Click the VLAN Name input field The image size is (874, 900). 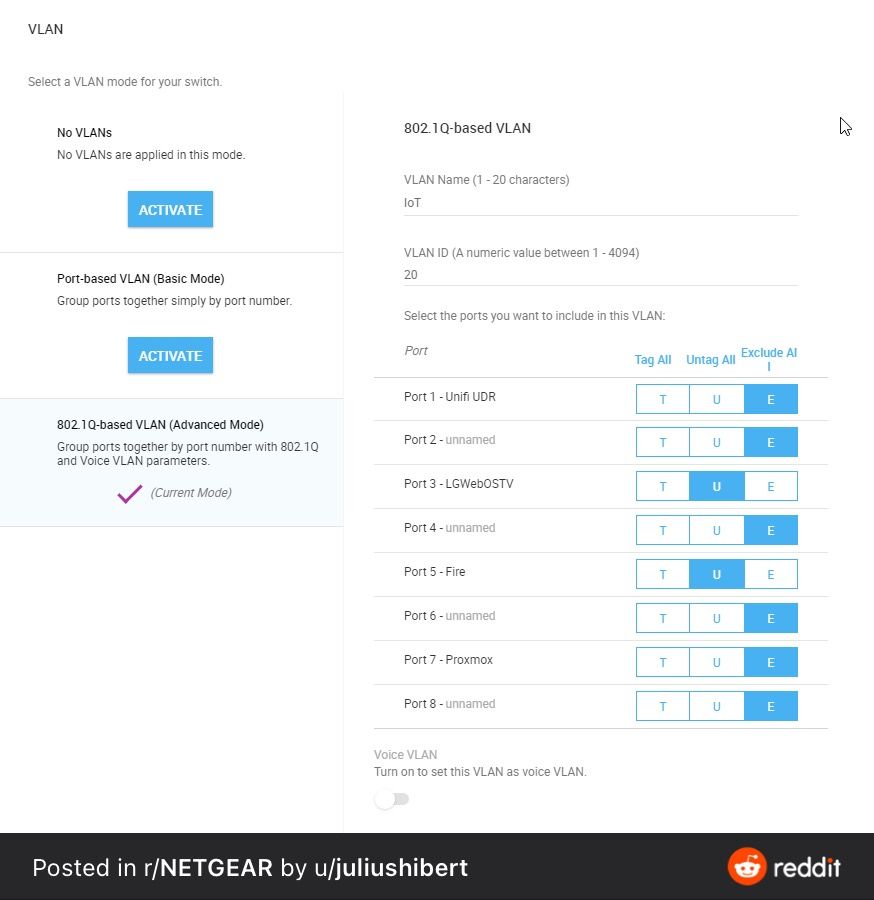[x=600, y=202]
